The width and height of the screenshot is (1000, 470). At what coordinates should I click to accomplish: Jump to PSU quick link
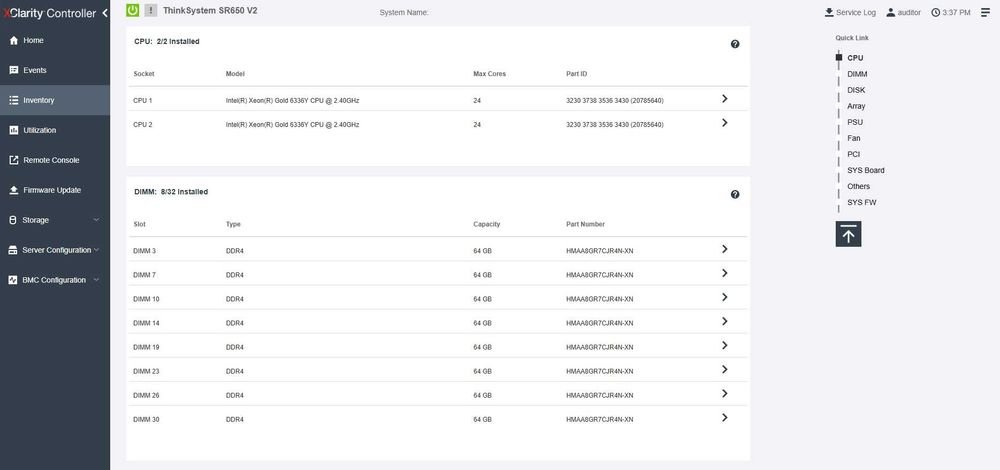coord(855,122)
